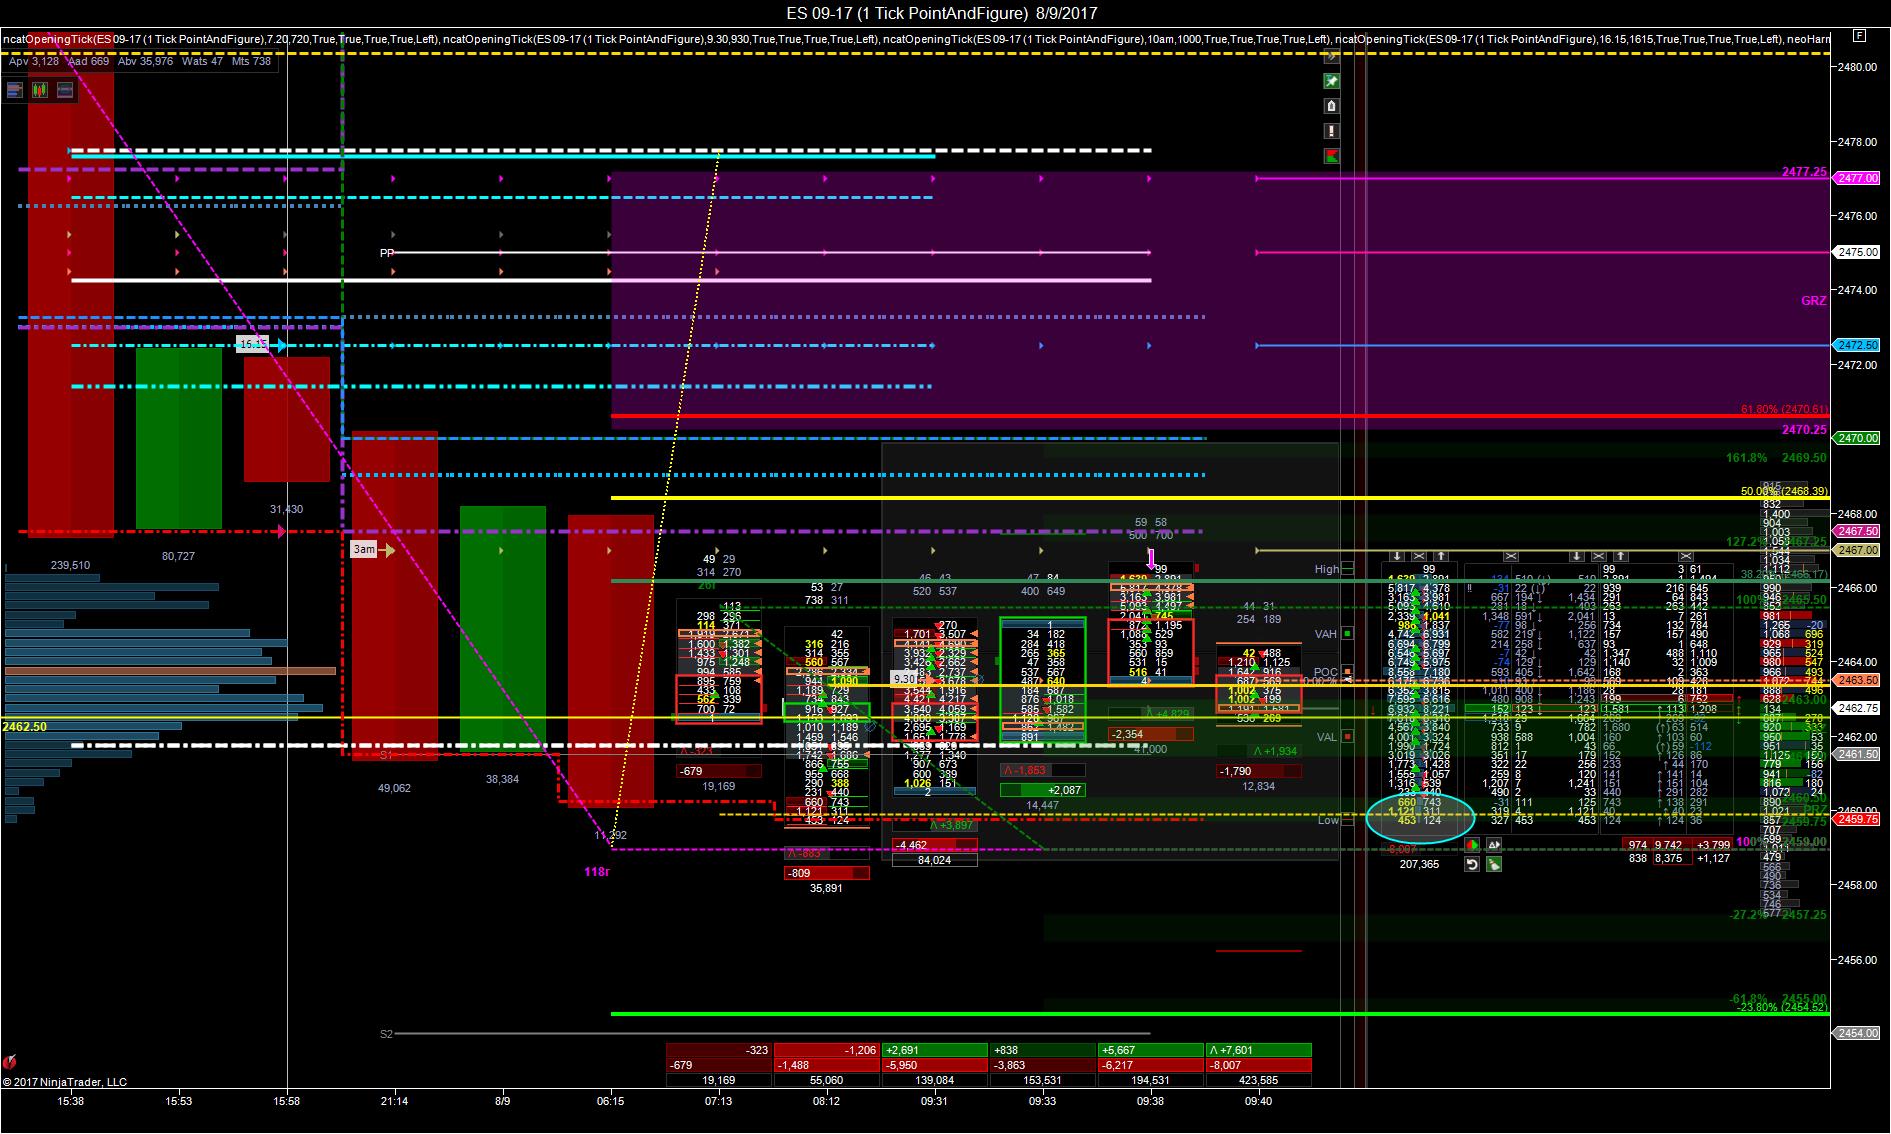Click the 2462.50 yellow price label at left
The width and height of the screenshot is (1891, 1134).
pos(25,727)
